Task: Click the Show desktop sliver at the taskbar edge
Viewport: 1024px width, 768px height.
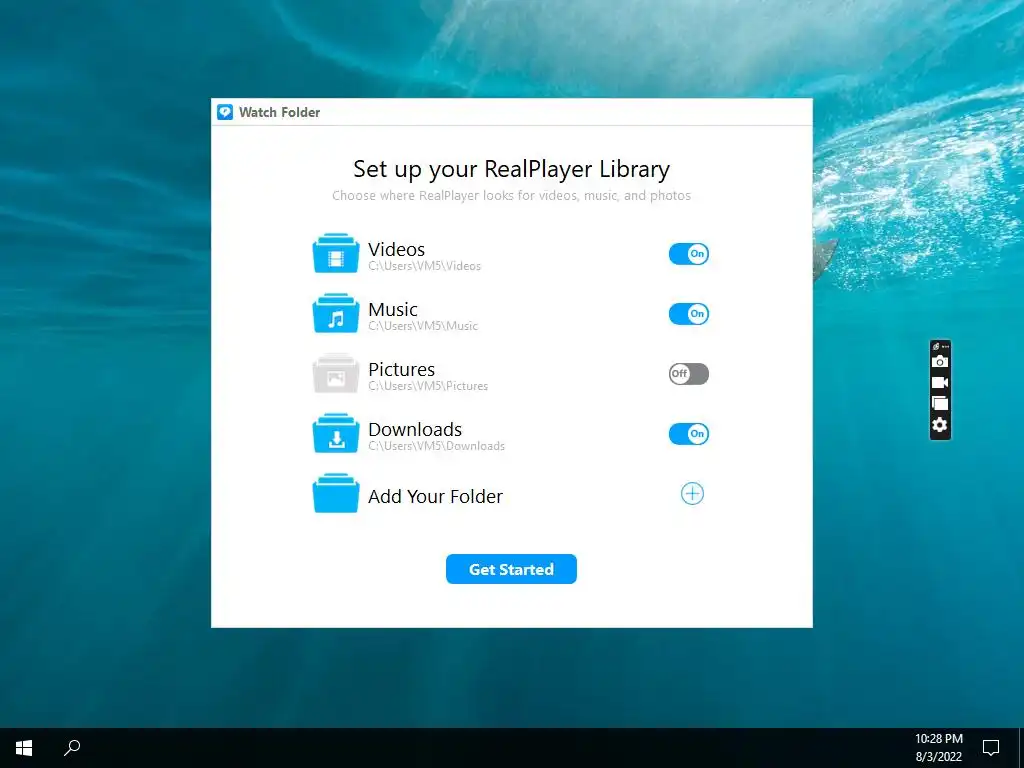Action: point(1021,748)
